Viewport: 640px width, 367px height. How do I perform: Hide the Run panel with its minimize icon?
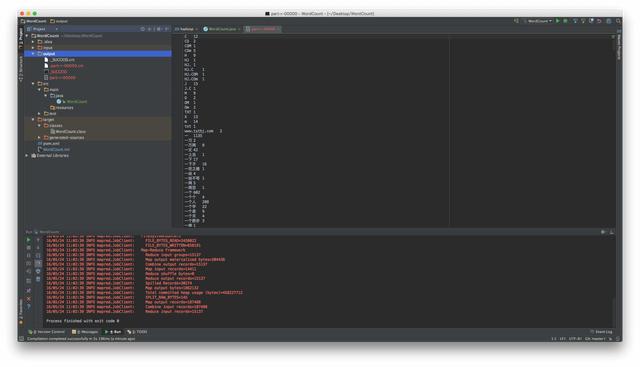point(611,232)
